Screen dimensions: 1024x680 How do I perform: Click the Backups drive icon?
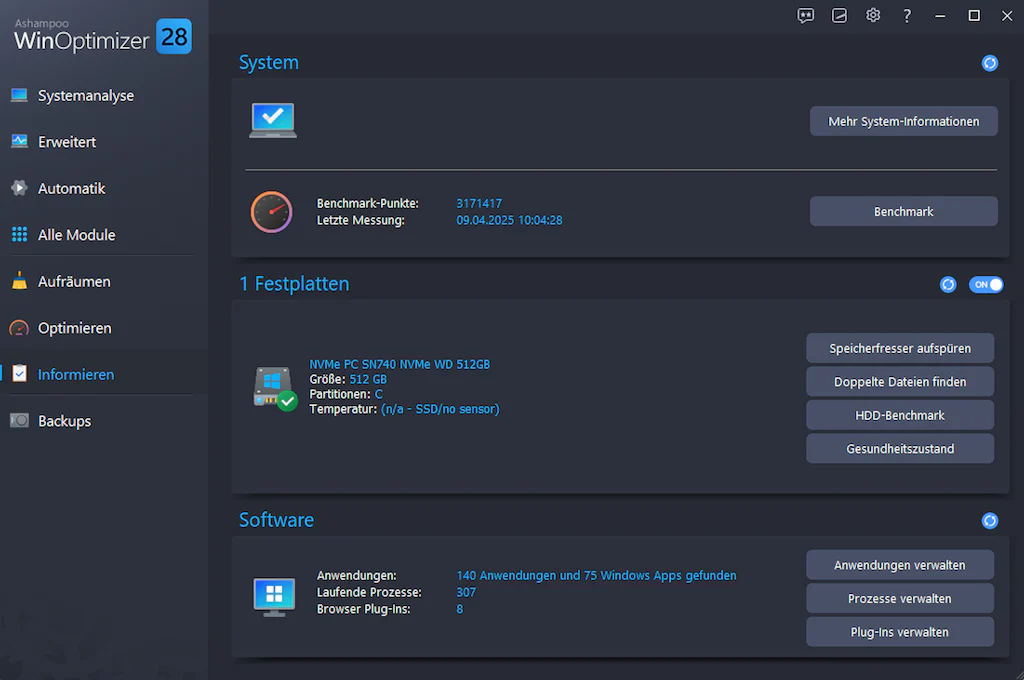point(19,421)
